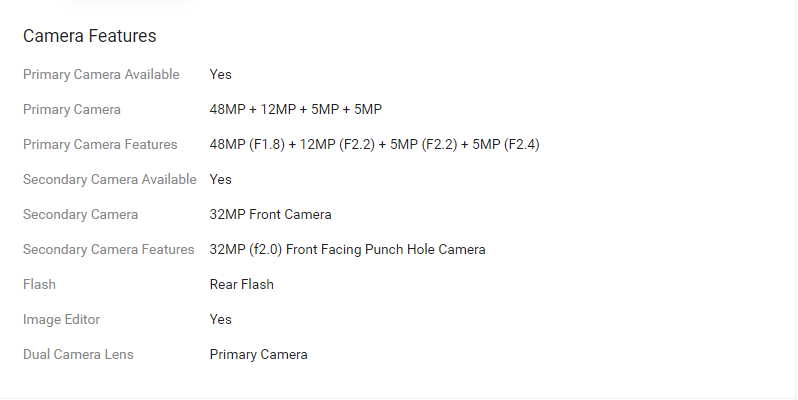
Task: Select the Dual Camera Lens label
Action: [78, 354]
